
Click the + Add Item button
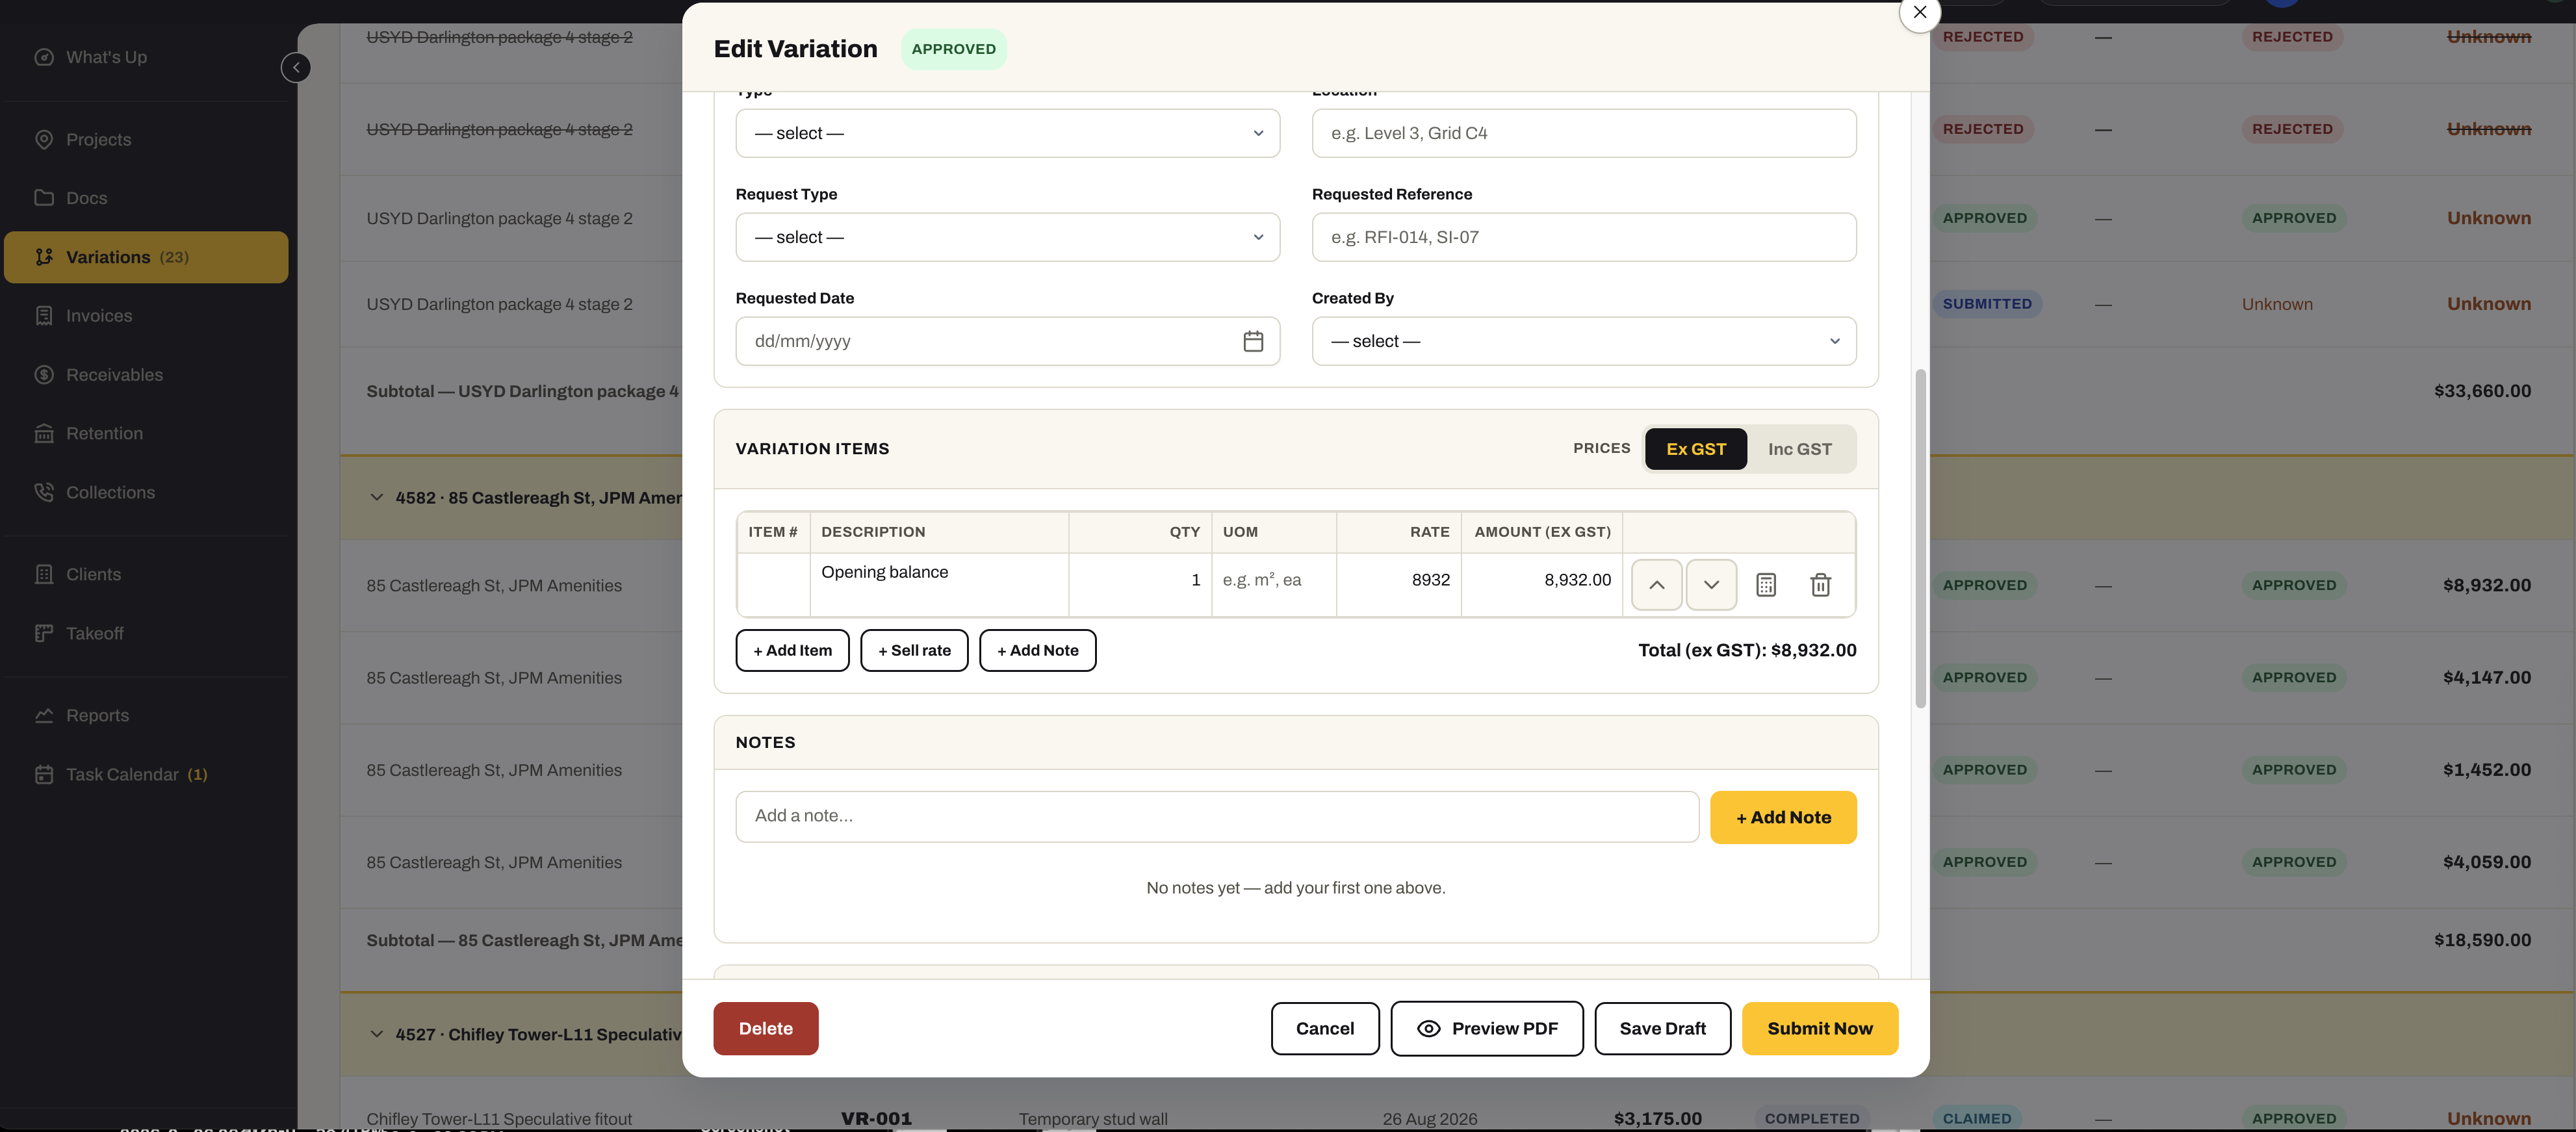792,650
